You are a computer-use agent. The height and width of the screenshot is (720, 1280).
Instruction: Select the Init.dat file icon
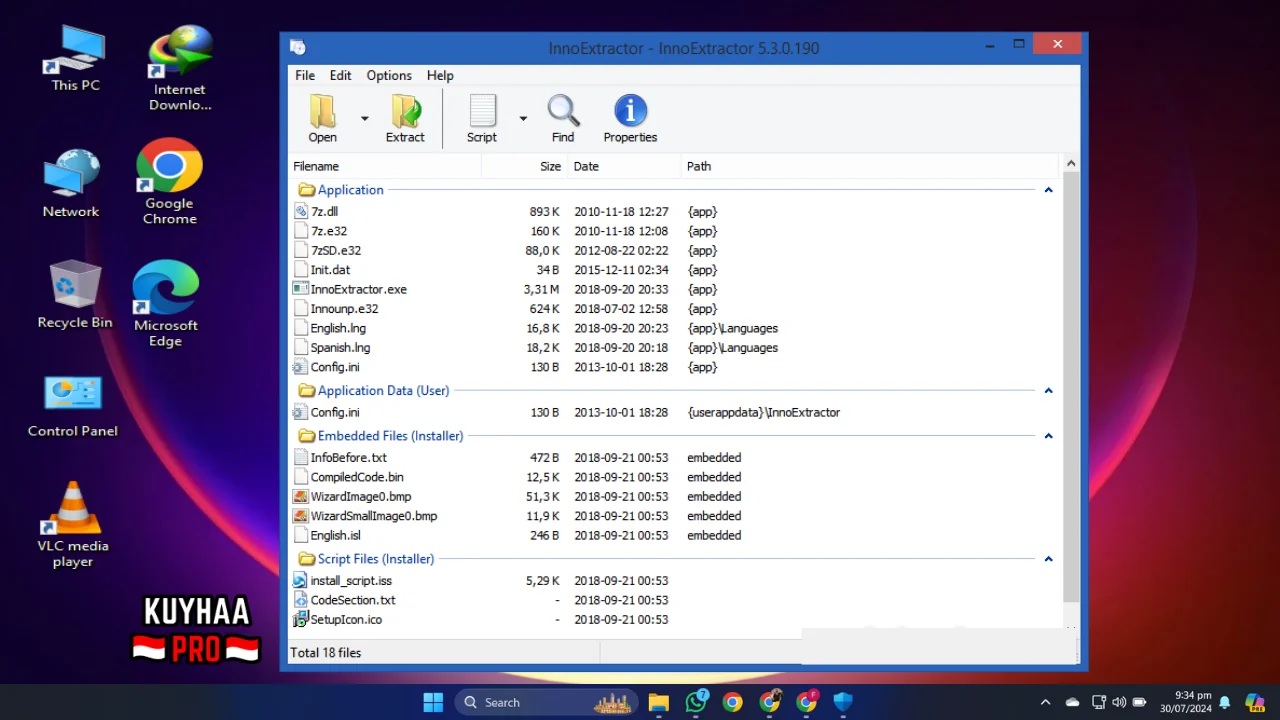click(302, 270)
